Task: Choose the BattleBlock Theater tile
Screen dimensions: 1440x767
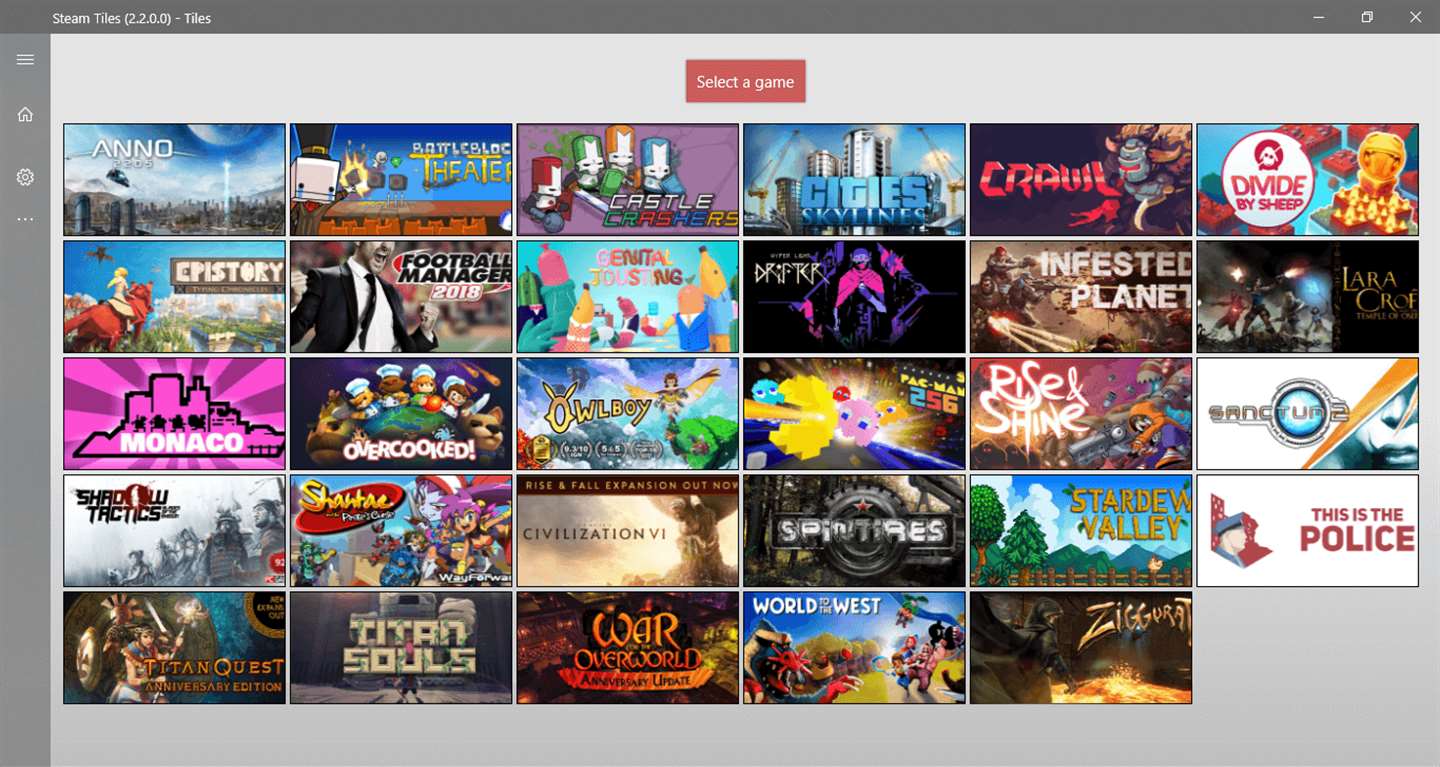Action: (x=401, y=180)
